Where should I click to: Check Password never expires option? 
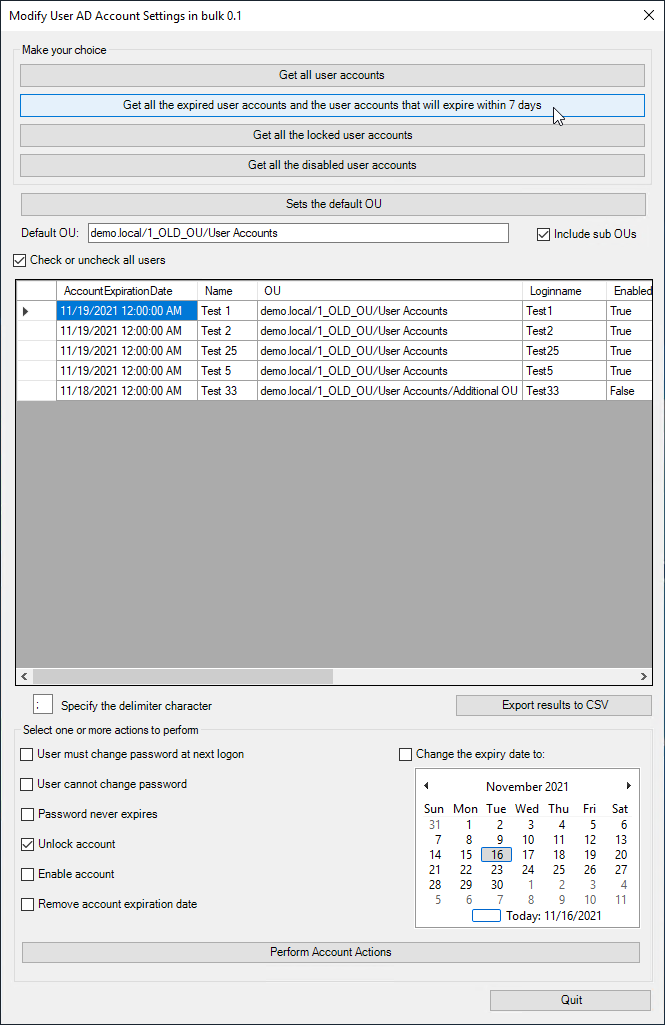[27, 814]
